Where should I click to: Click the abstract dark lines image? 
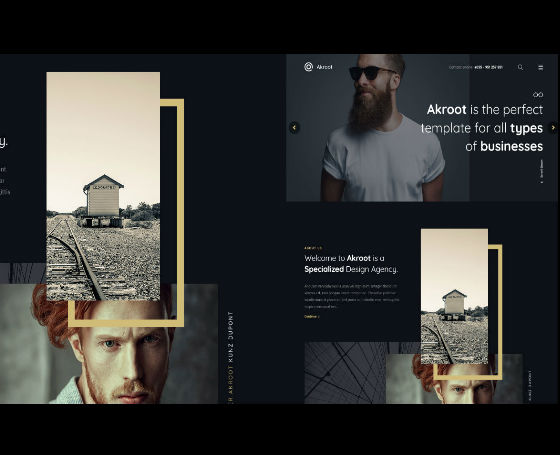pyautogui.click(x=345, y=373)
